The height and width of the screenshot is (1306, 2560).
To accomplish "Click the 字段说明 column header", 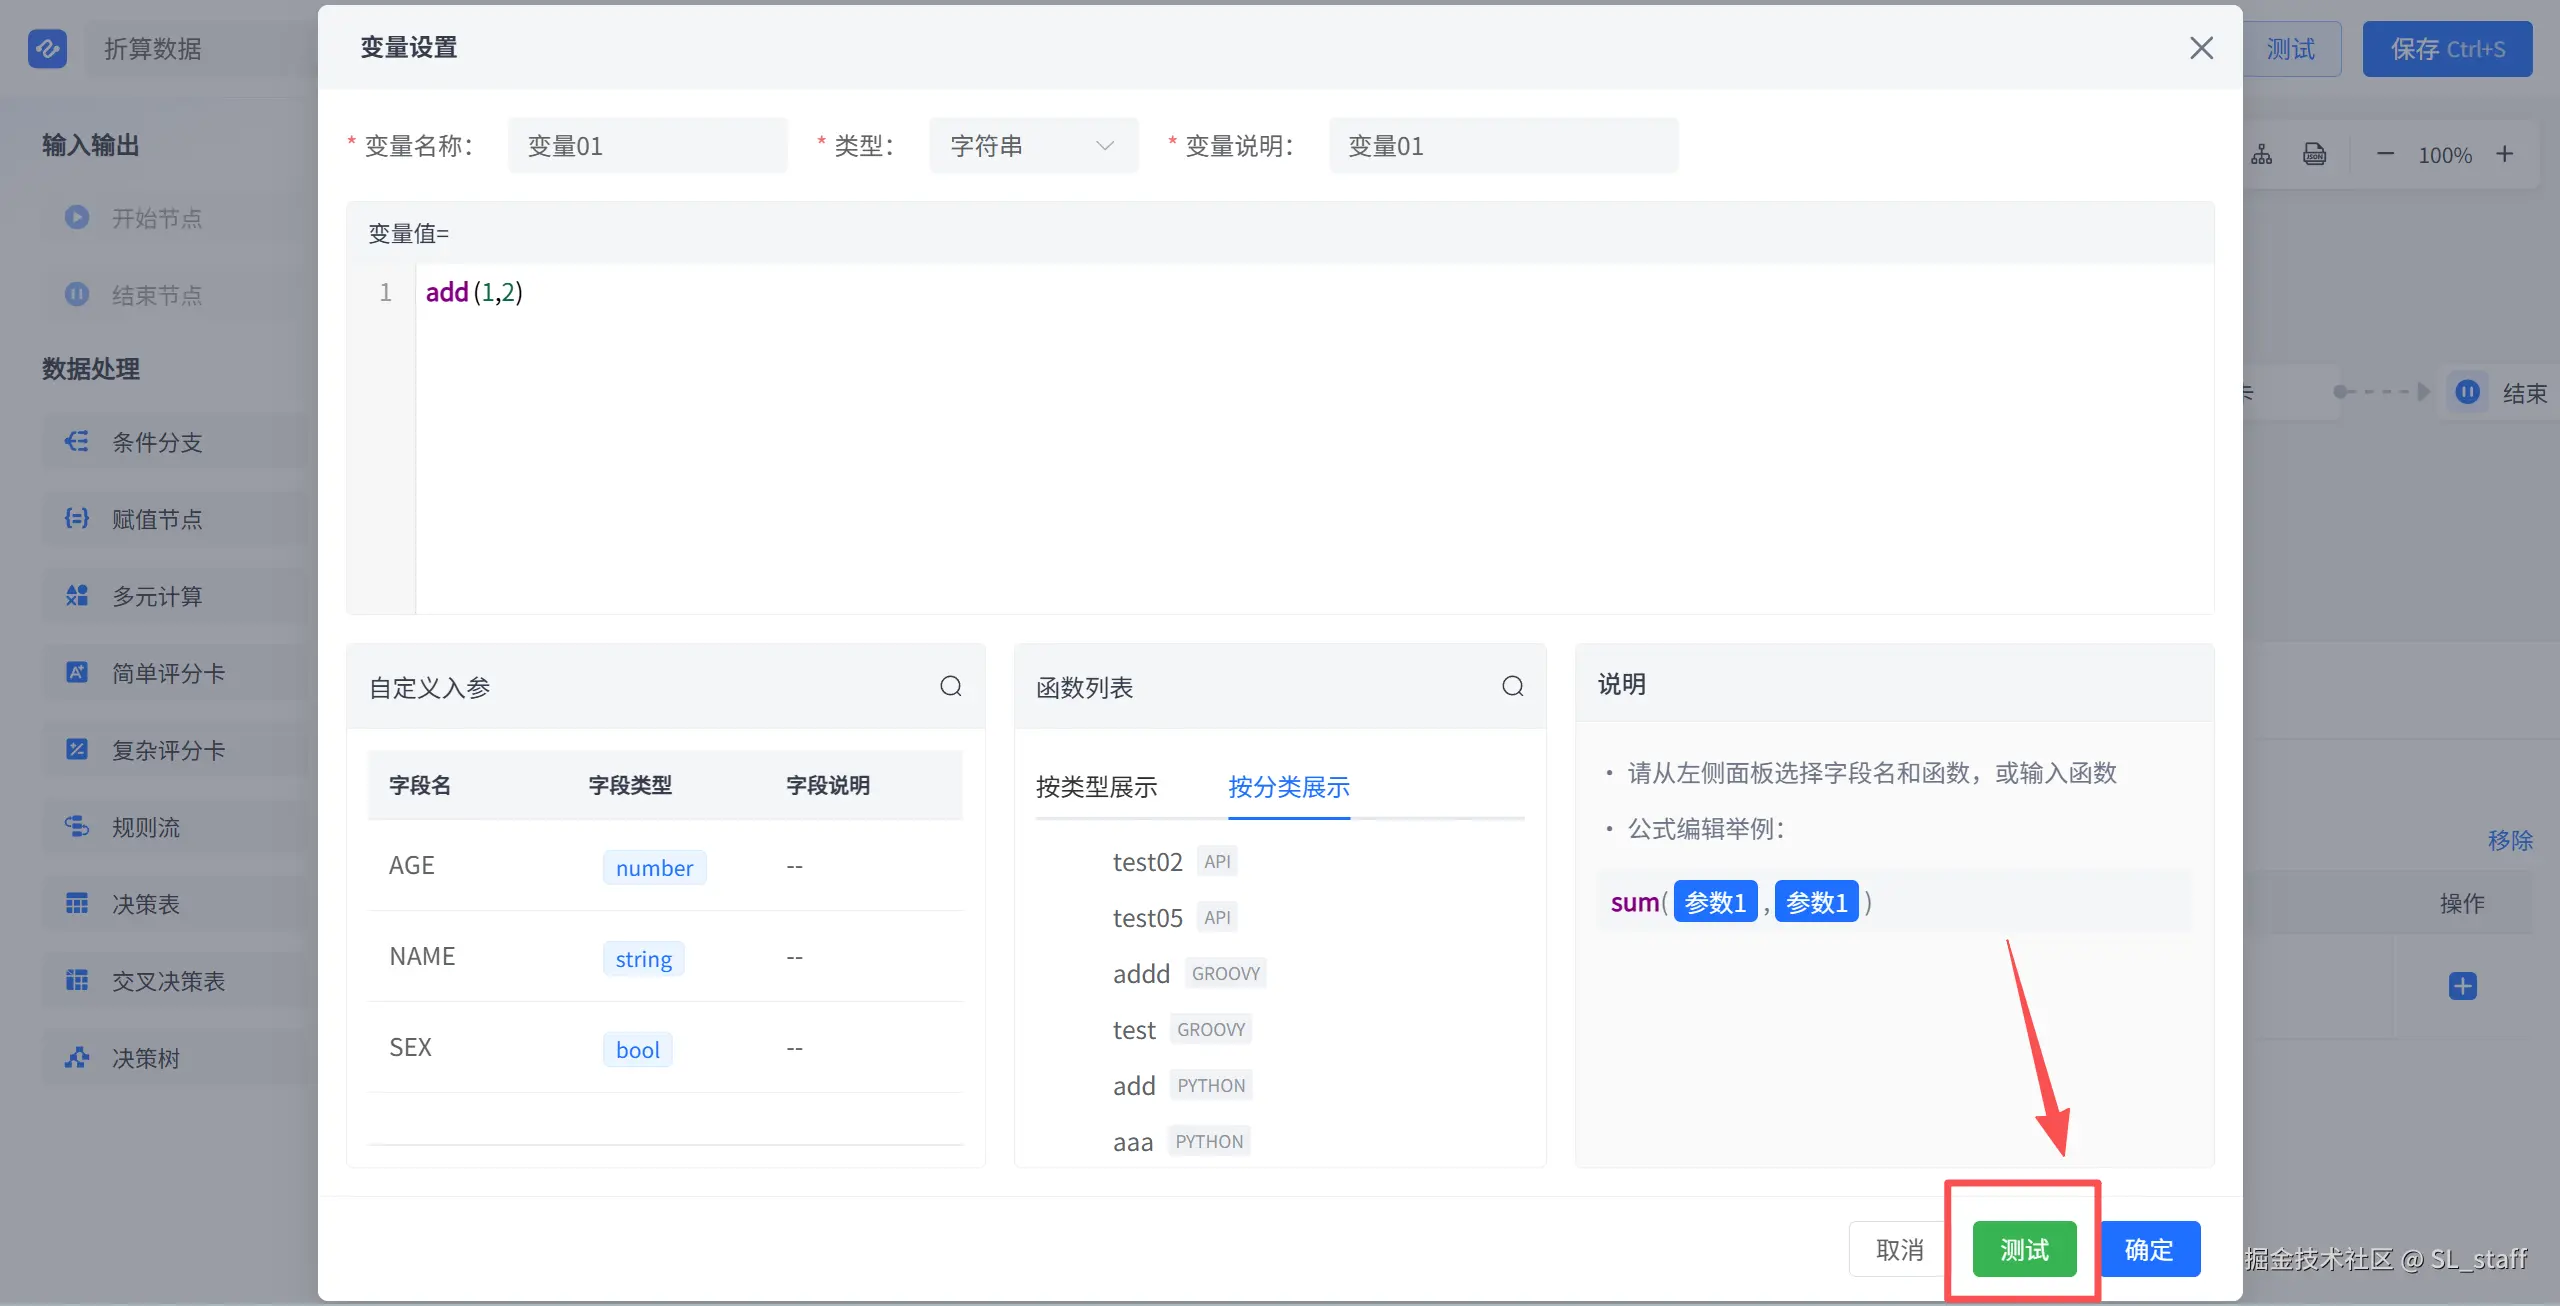I will pyautogui.click(x=828, y=785).
